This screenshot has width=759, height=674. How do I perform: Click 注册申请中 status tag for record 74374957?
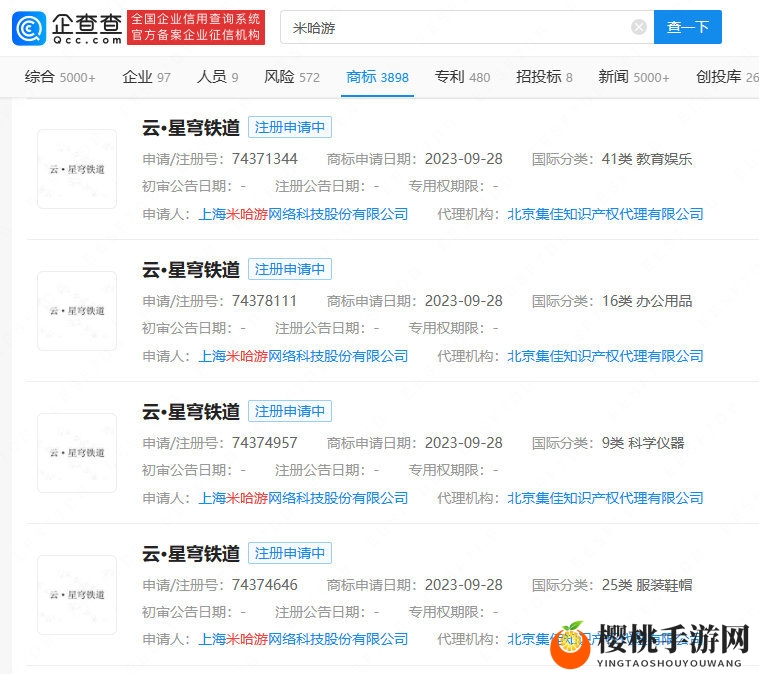click(x=290, y=411)
